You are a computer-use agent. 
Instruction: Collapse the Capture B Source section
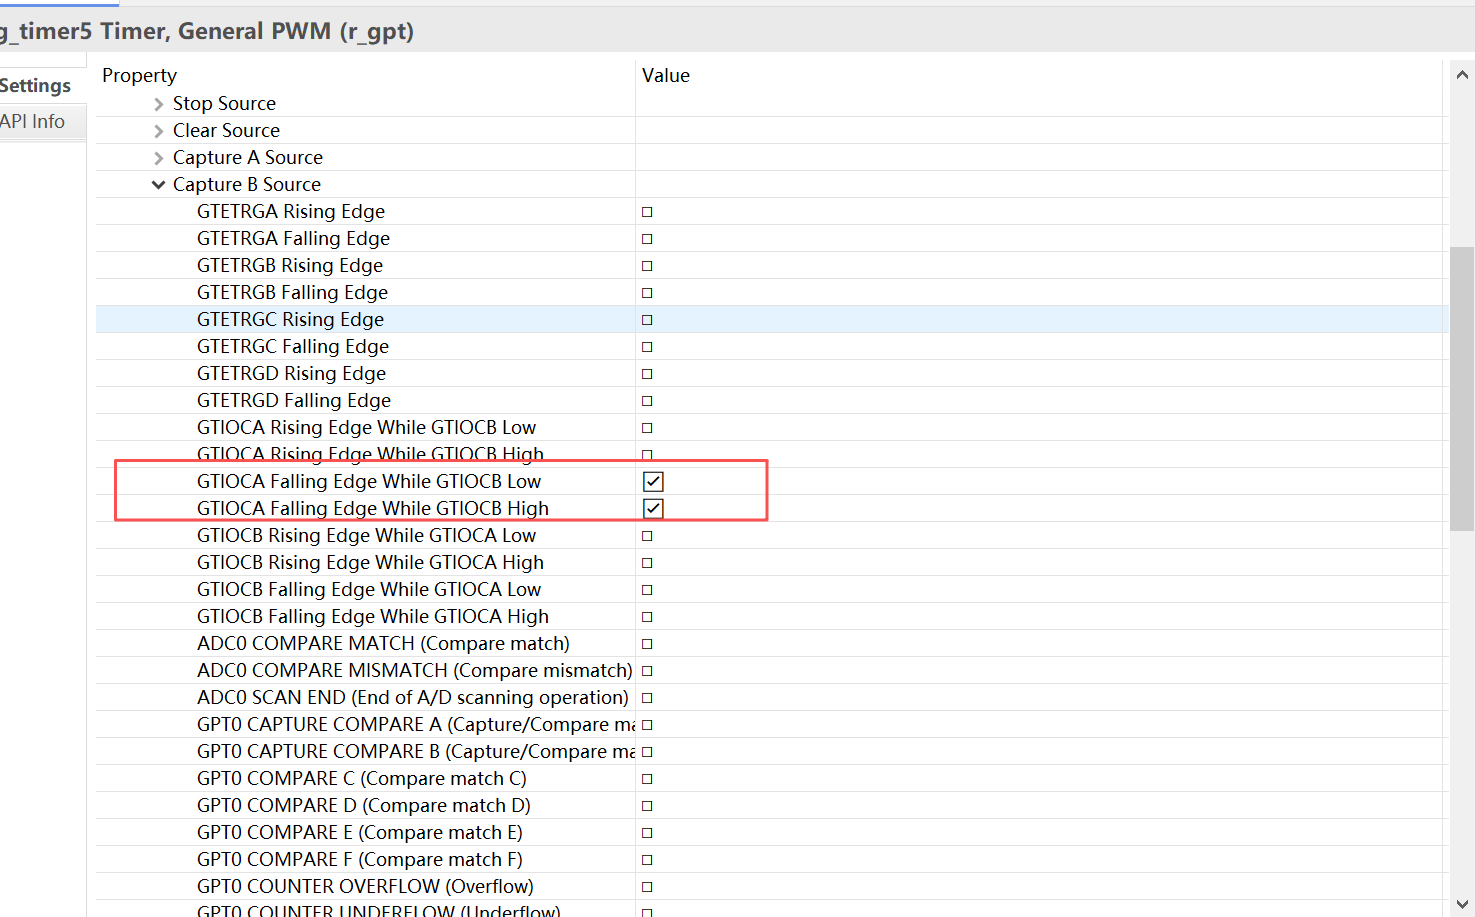coord(159,185)
